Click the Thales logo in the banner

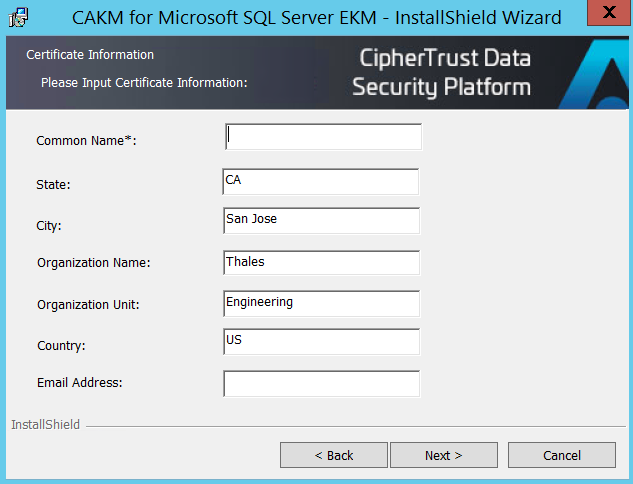tap(598, 76)
